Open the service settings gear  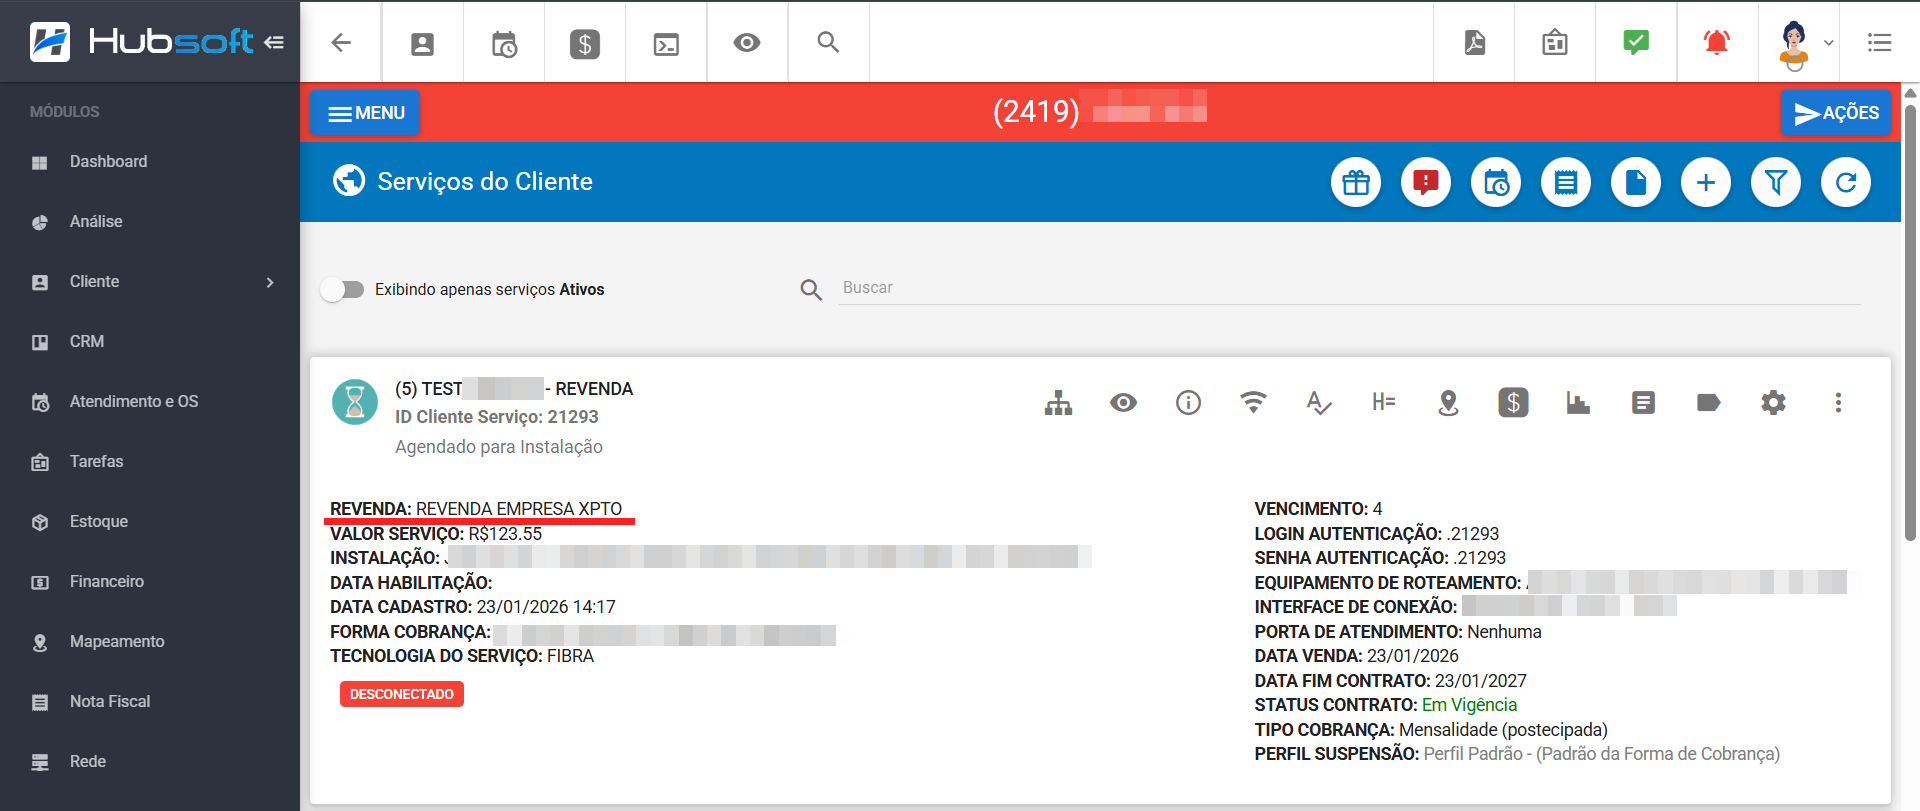tap(1773, 403)
